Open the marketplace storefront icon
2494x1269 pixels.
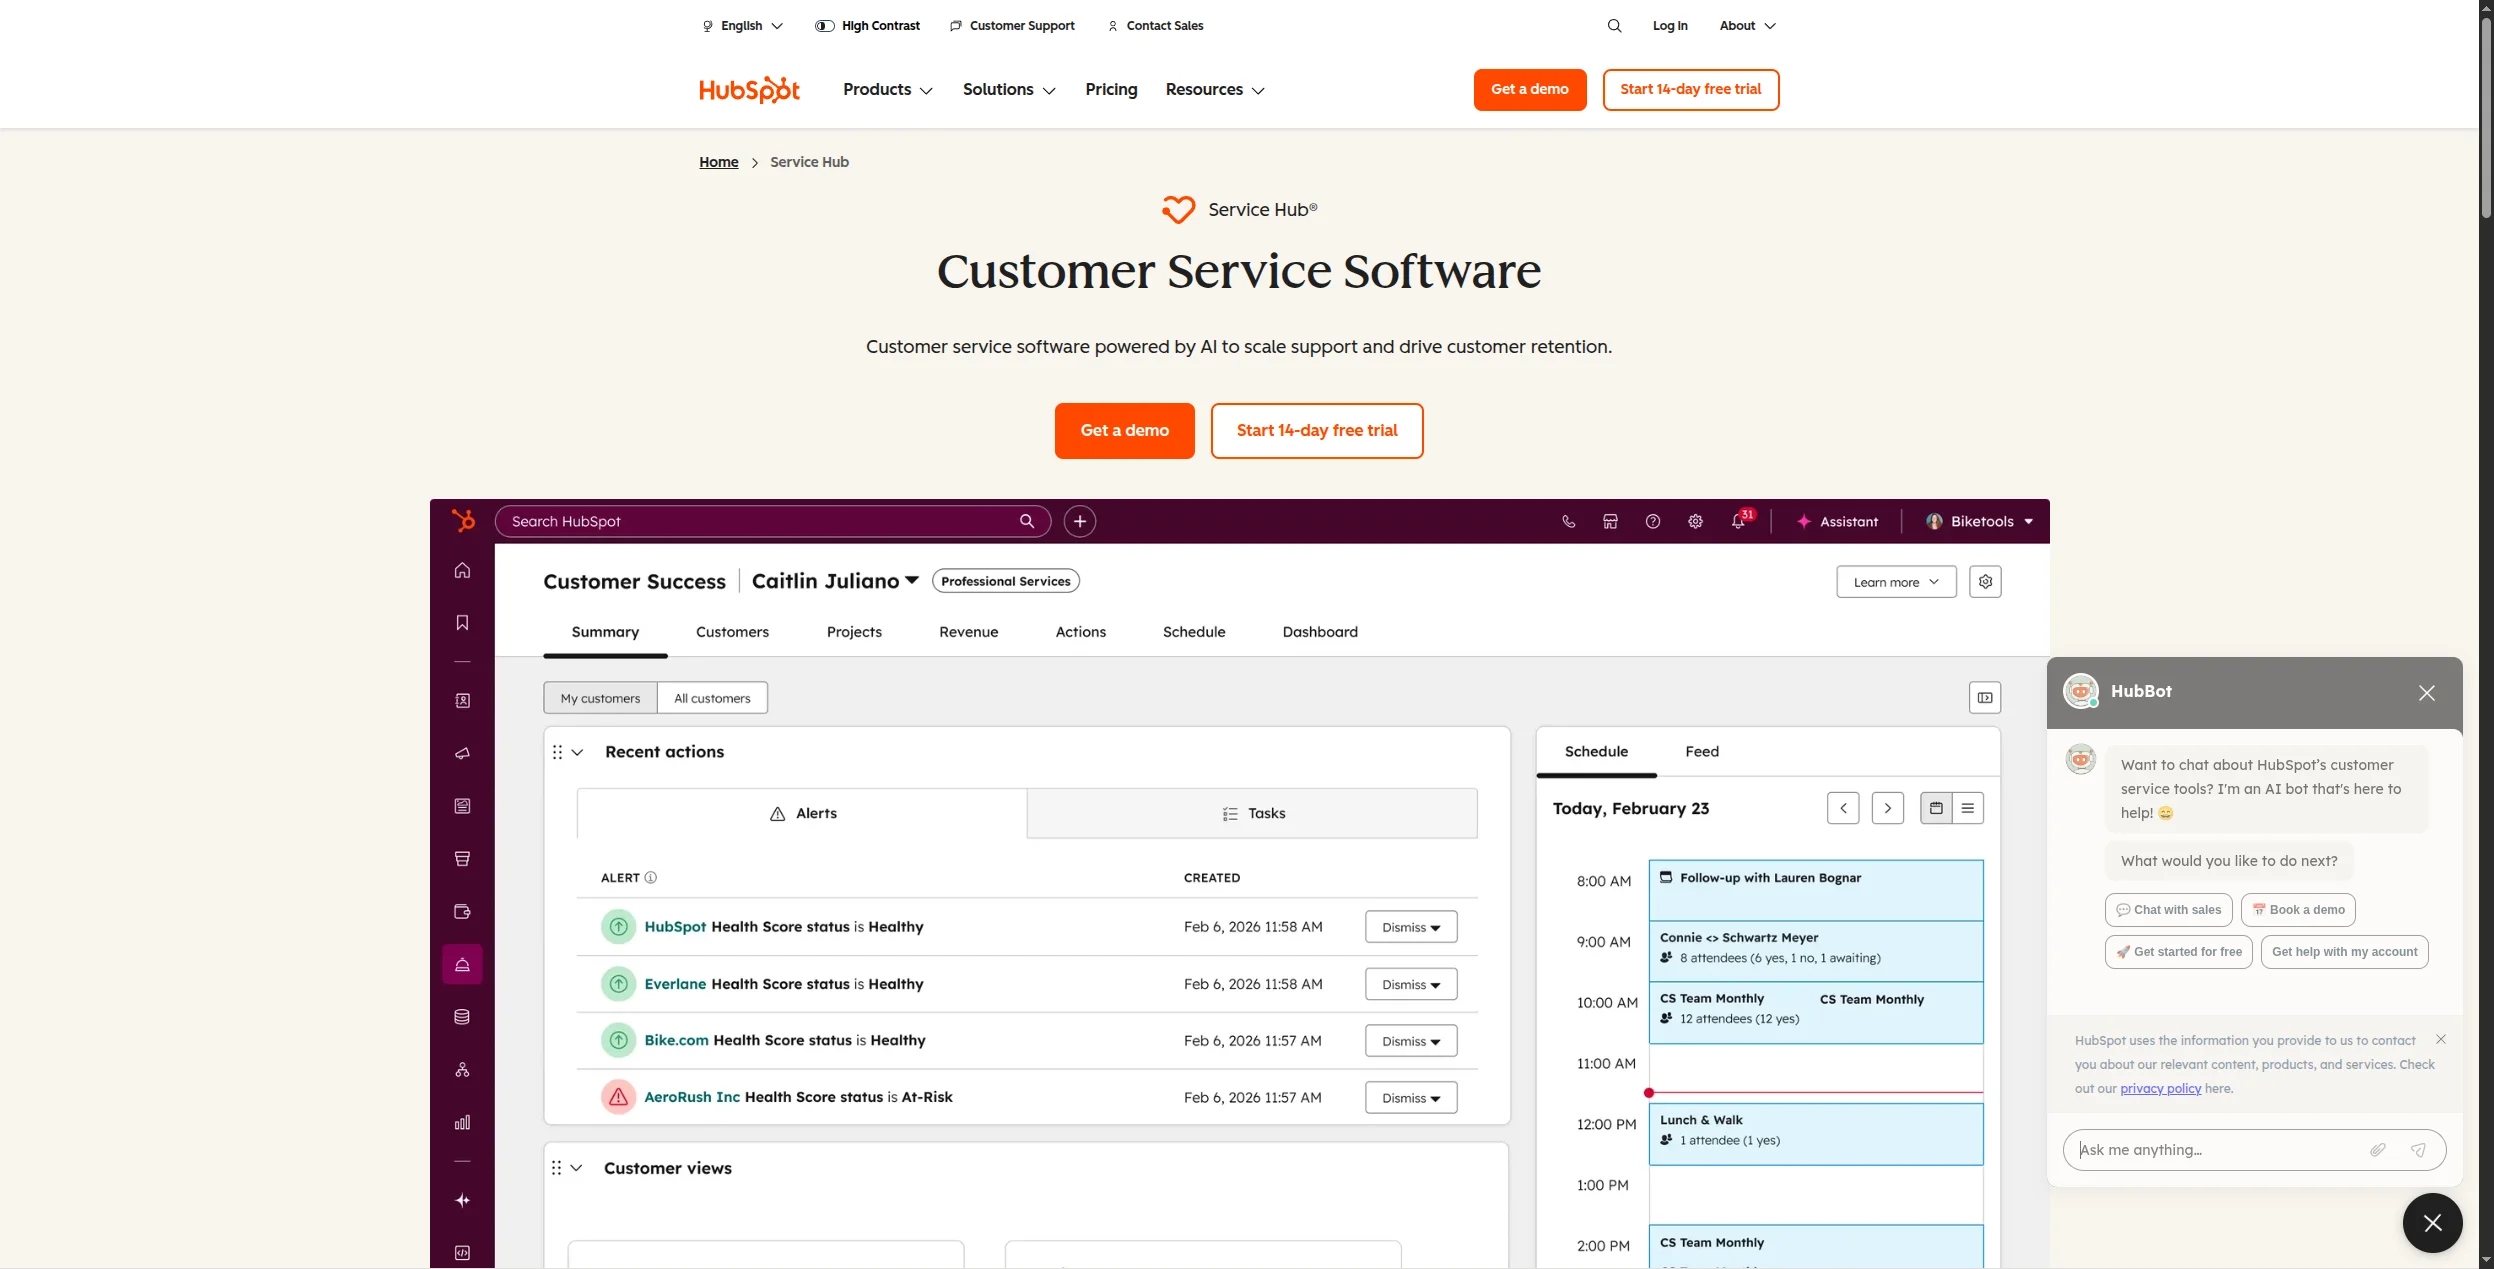click(x=1610, y=521)
